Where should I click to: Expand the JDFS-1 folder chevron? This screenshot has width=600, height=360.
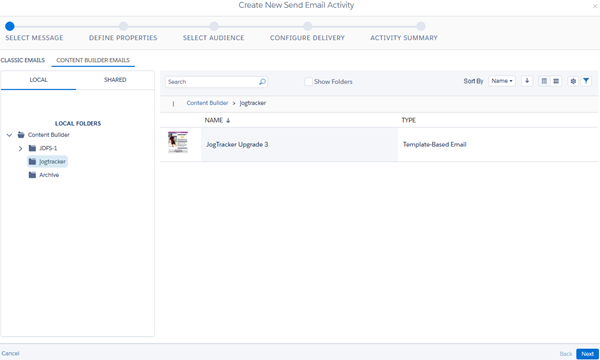tap(20, 148)
